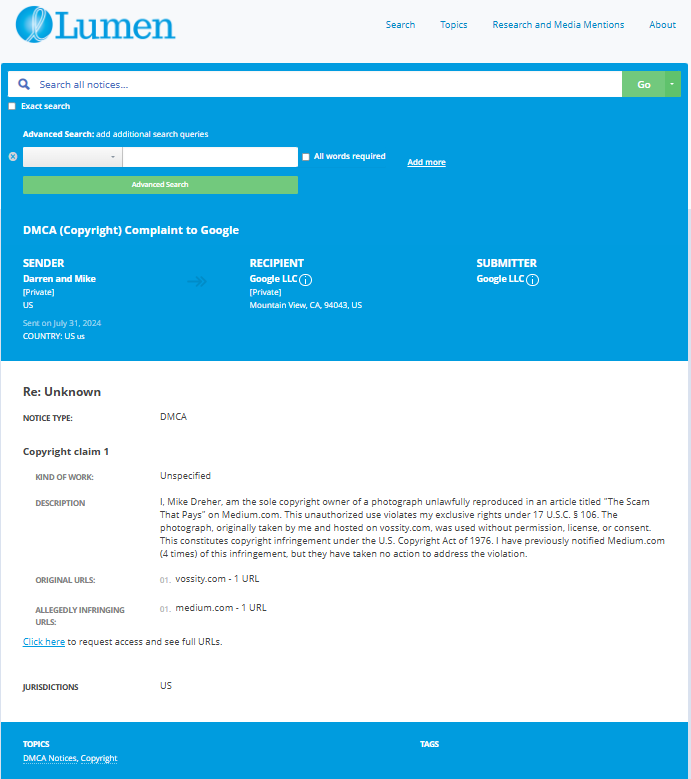Open the Copyright topic link

99,758
